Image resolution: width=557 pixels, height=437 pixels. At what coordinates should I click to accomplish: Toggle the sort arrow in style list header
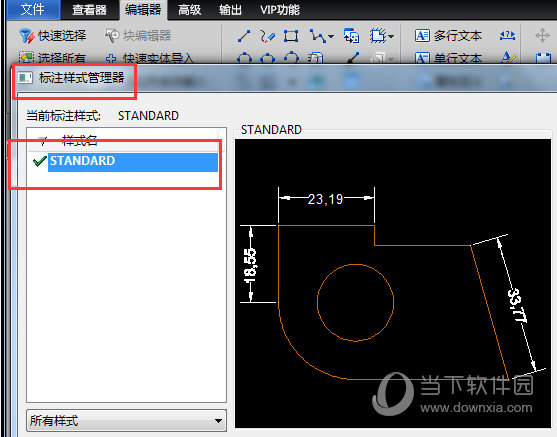43,141
